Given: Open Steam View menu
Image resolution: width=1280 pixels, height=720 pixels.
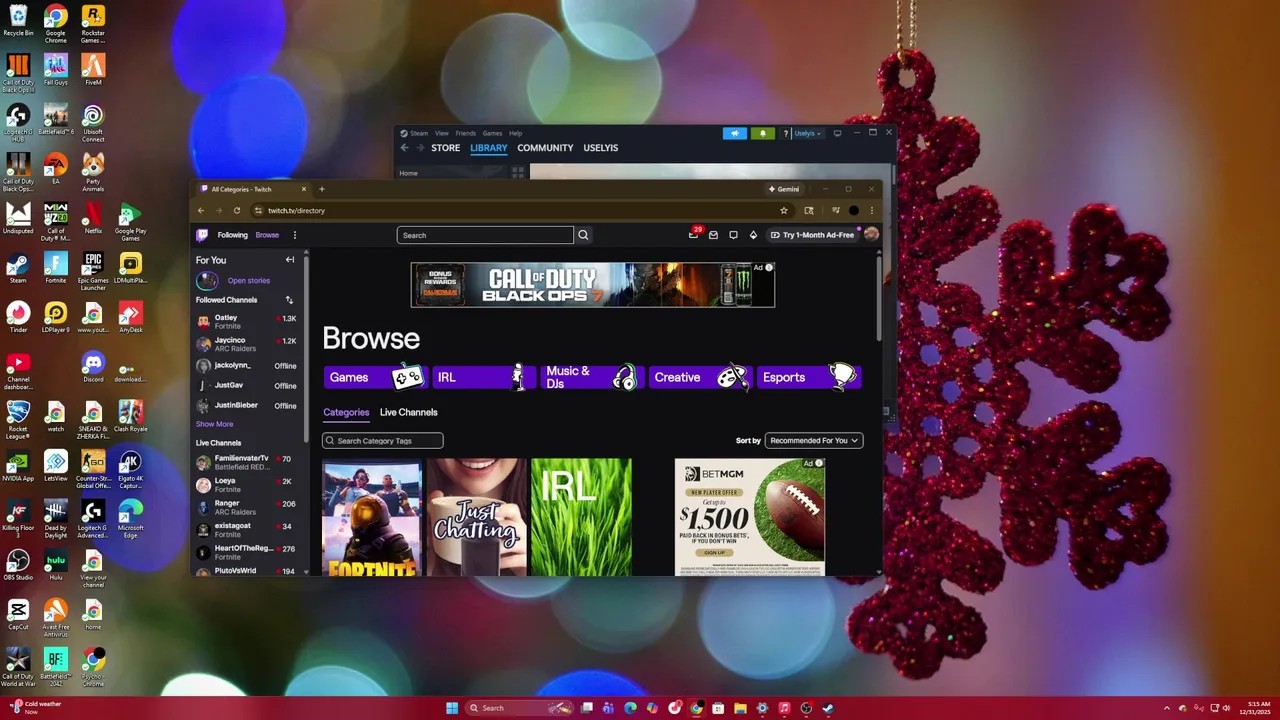Looking at the screenshot, I should coord(441,133).
